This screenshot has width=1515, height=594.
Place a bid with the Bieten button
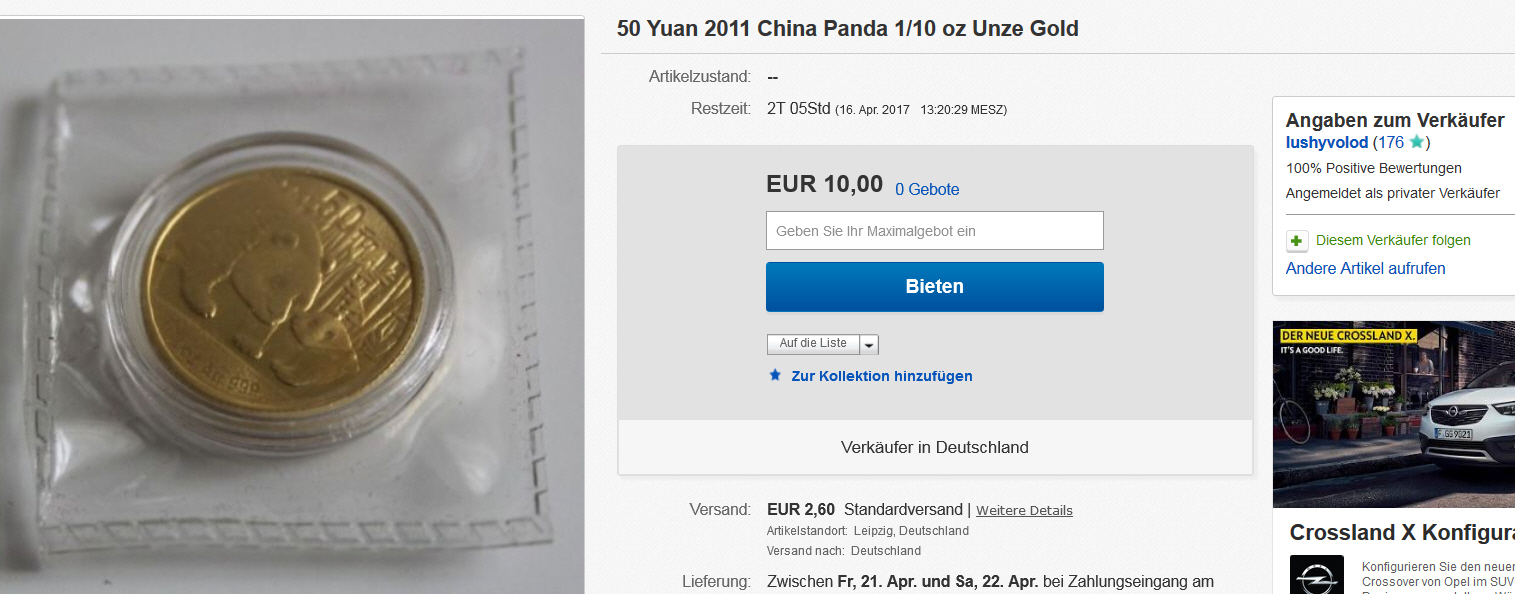935,287
